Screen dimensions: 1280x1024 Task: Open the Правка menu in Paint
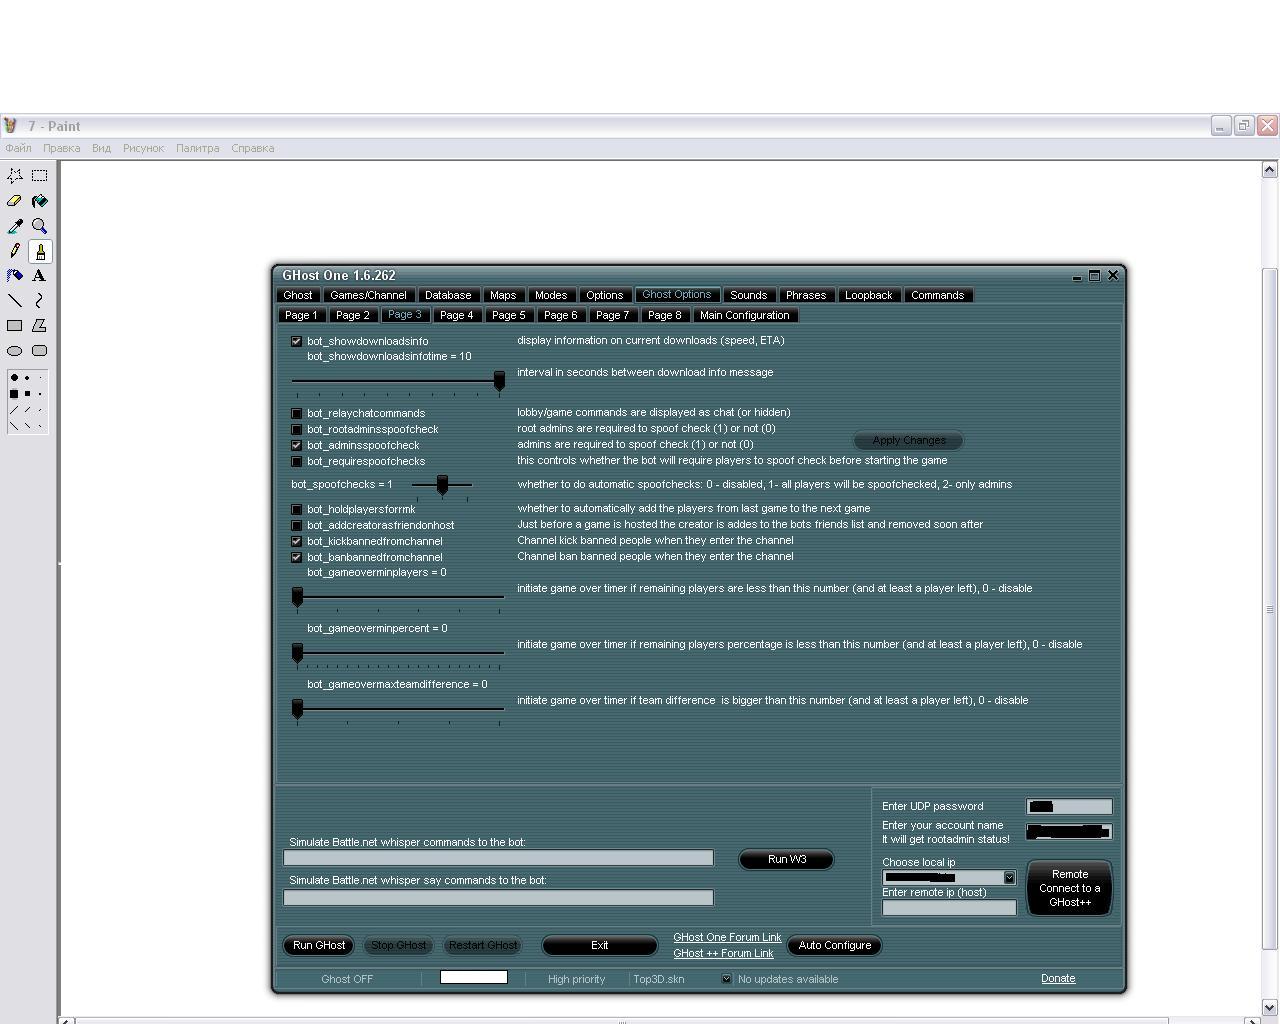[x=61, y=148]
